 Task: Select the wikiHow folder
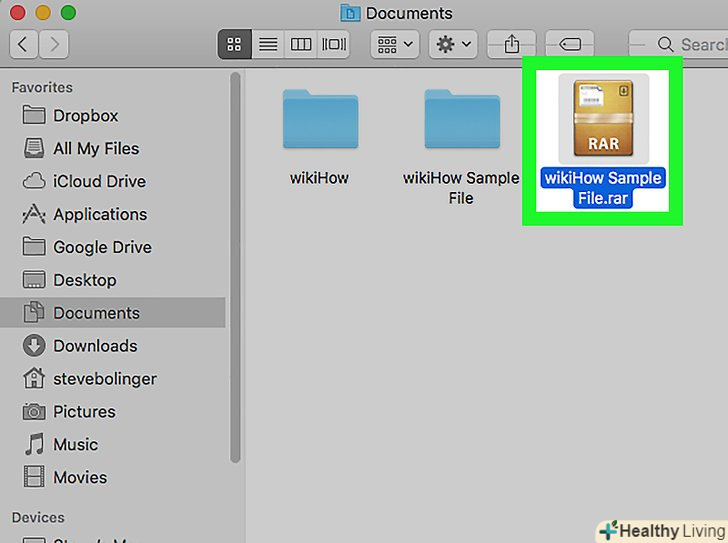[x=320, y=119]
